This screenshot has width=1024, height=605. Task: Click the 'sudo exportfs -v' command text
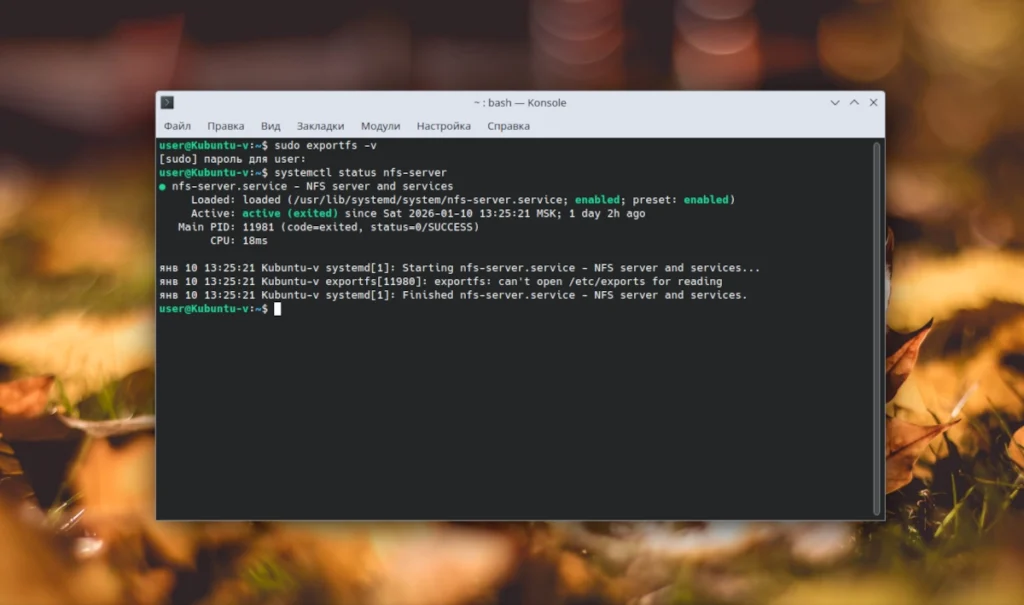tap(325, 145)
